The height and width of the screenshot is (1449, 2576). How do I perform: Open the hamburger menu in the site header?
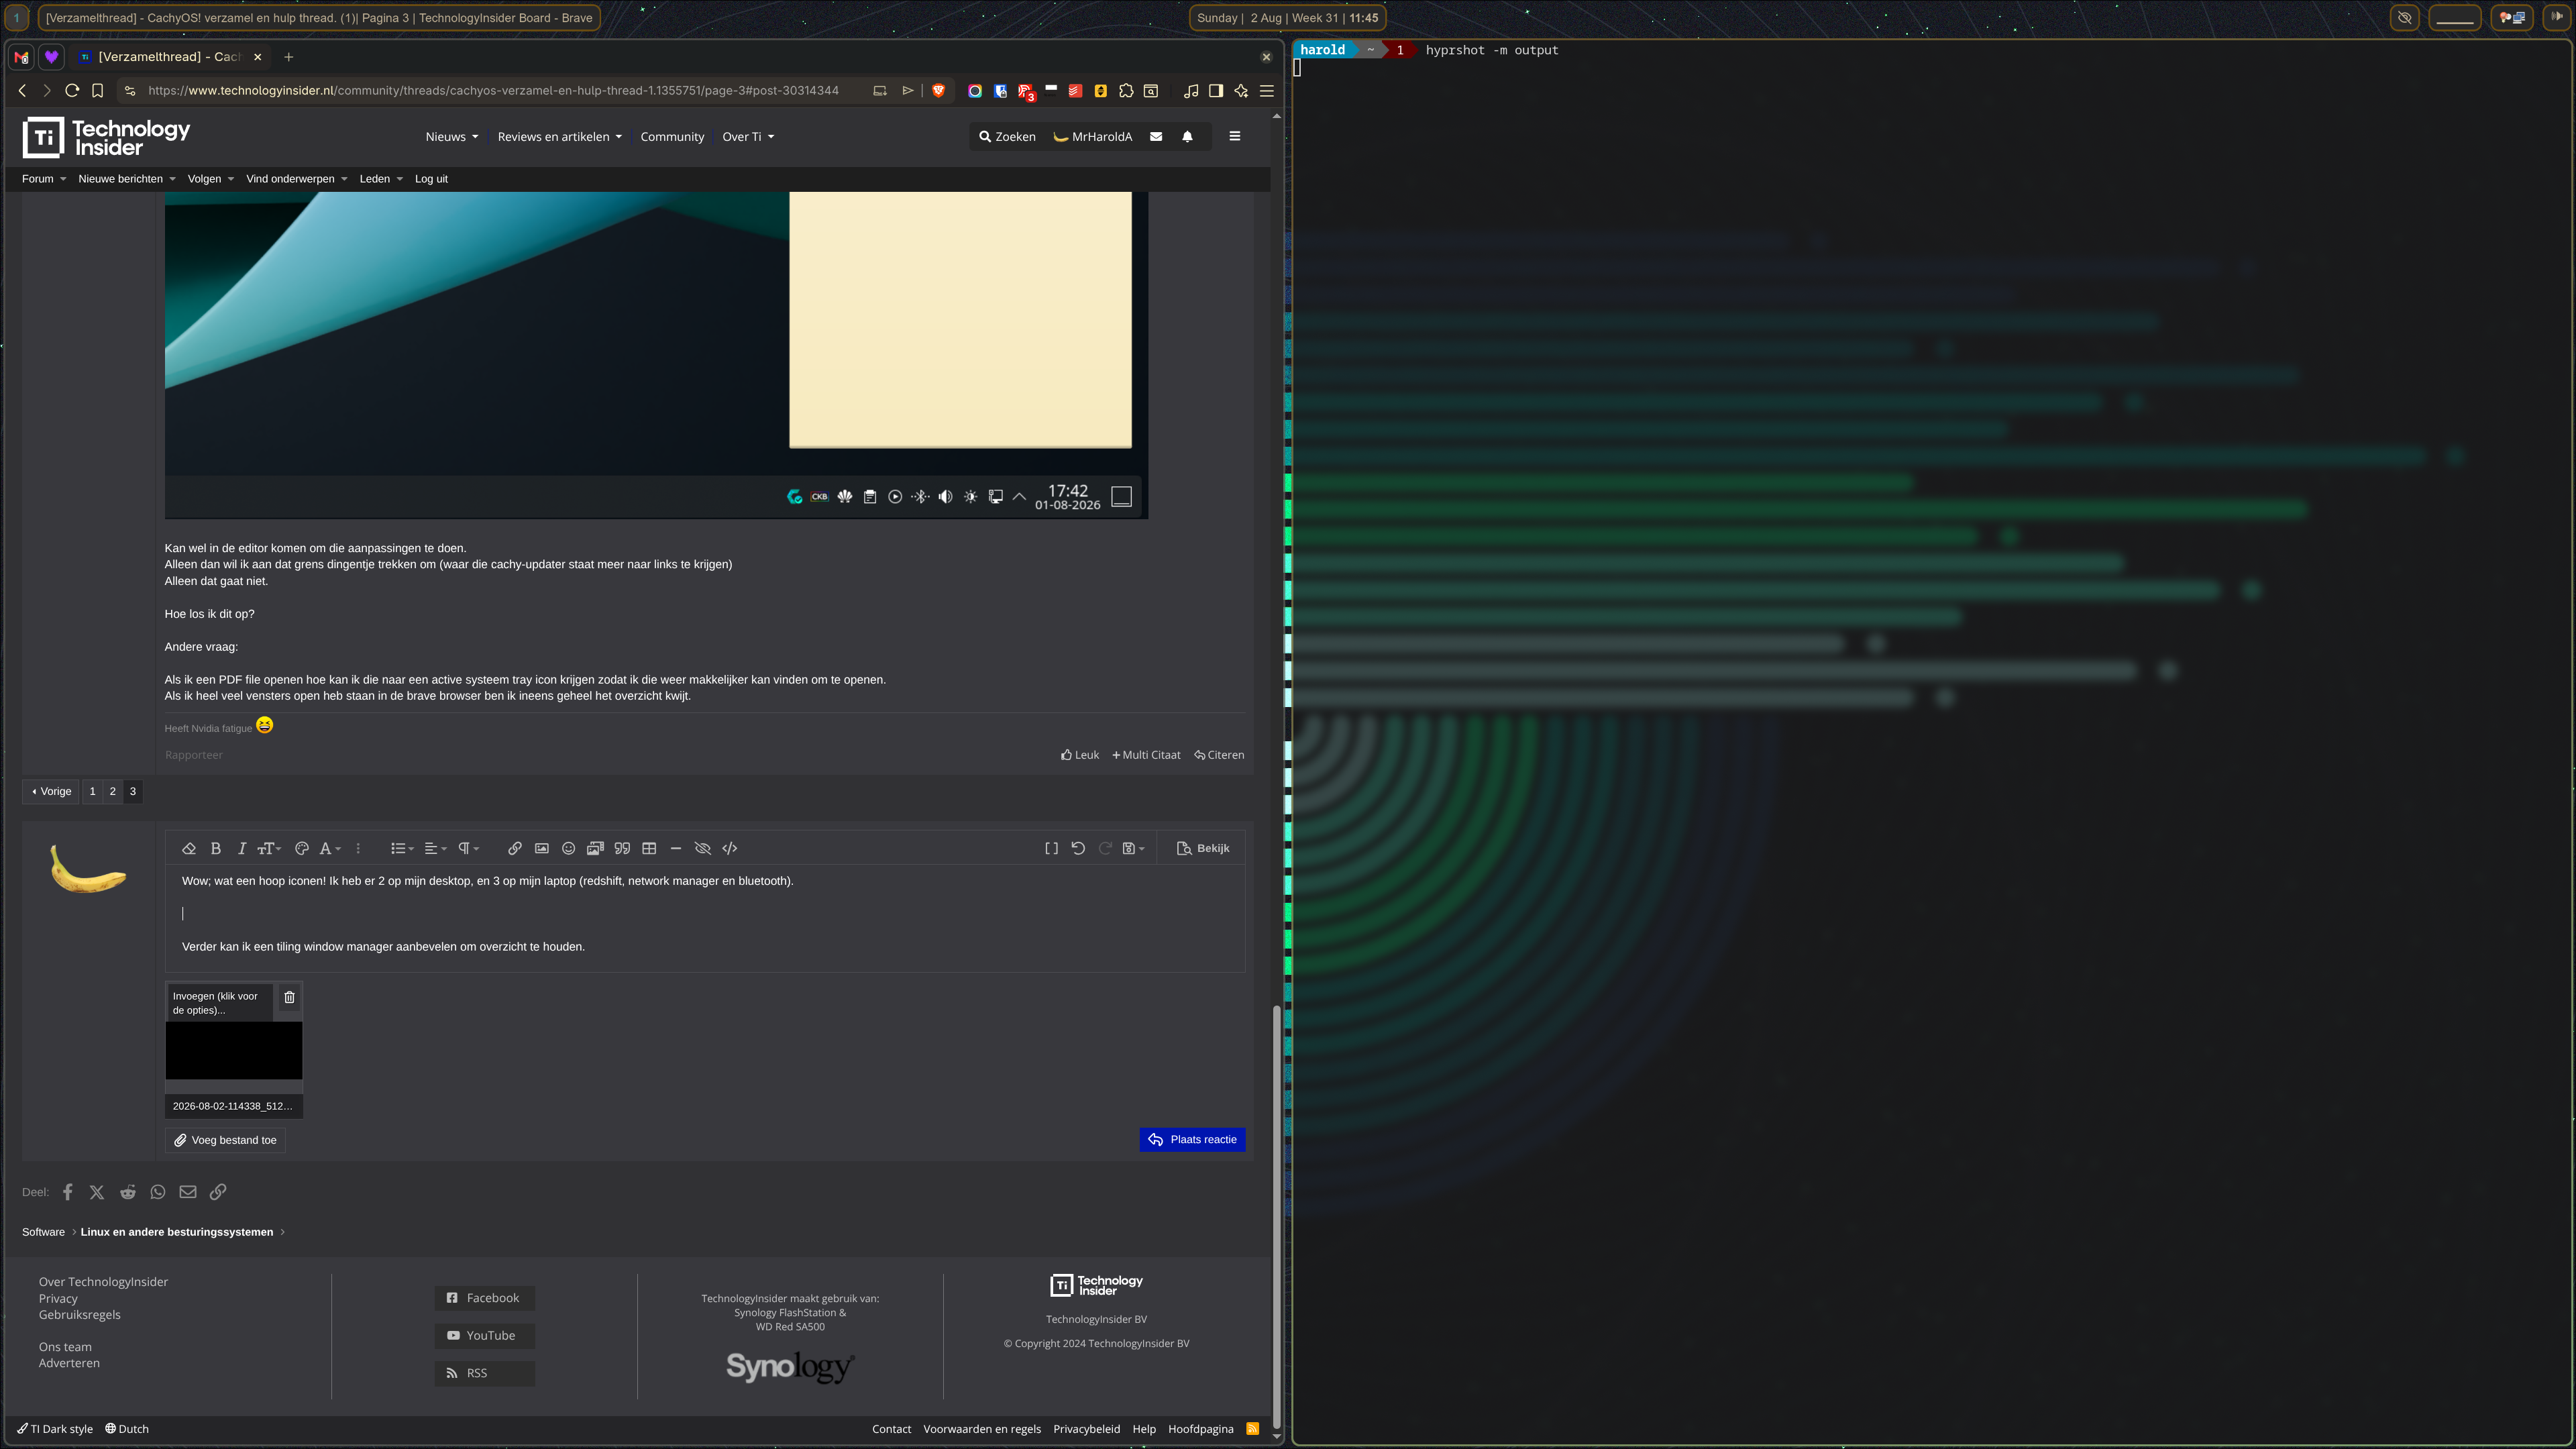(x=1234, y=137)
